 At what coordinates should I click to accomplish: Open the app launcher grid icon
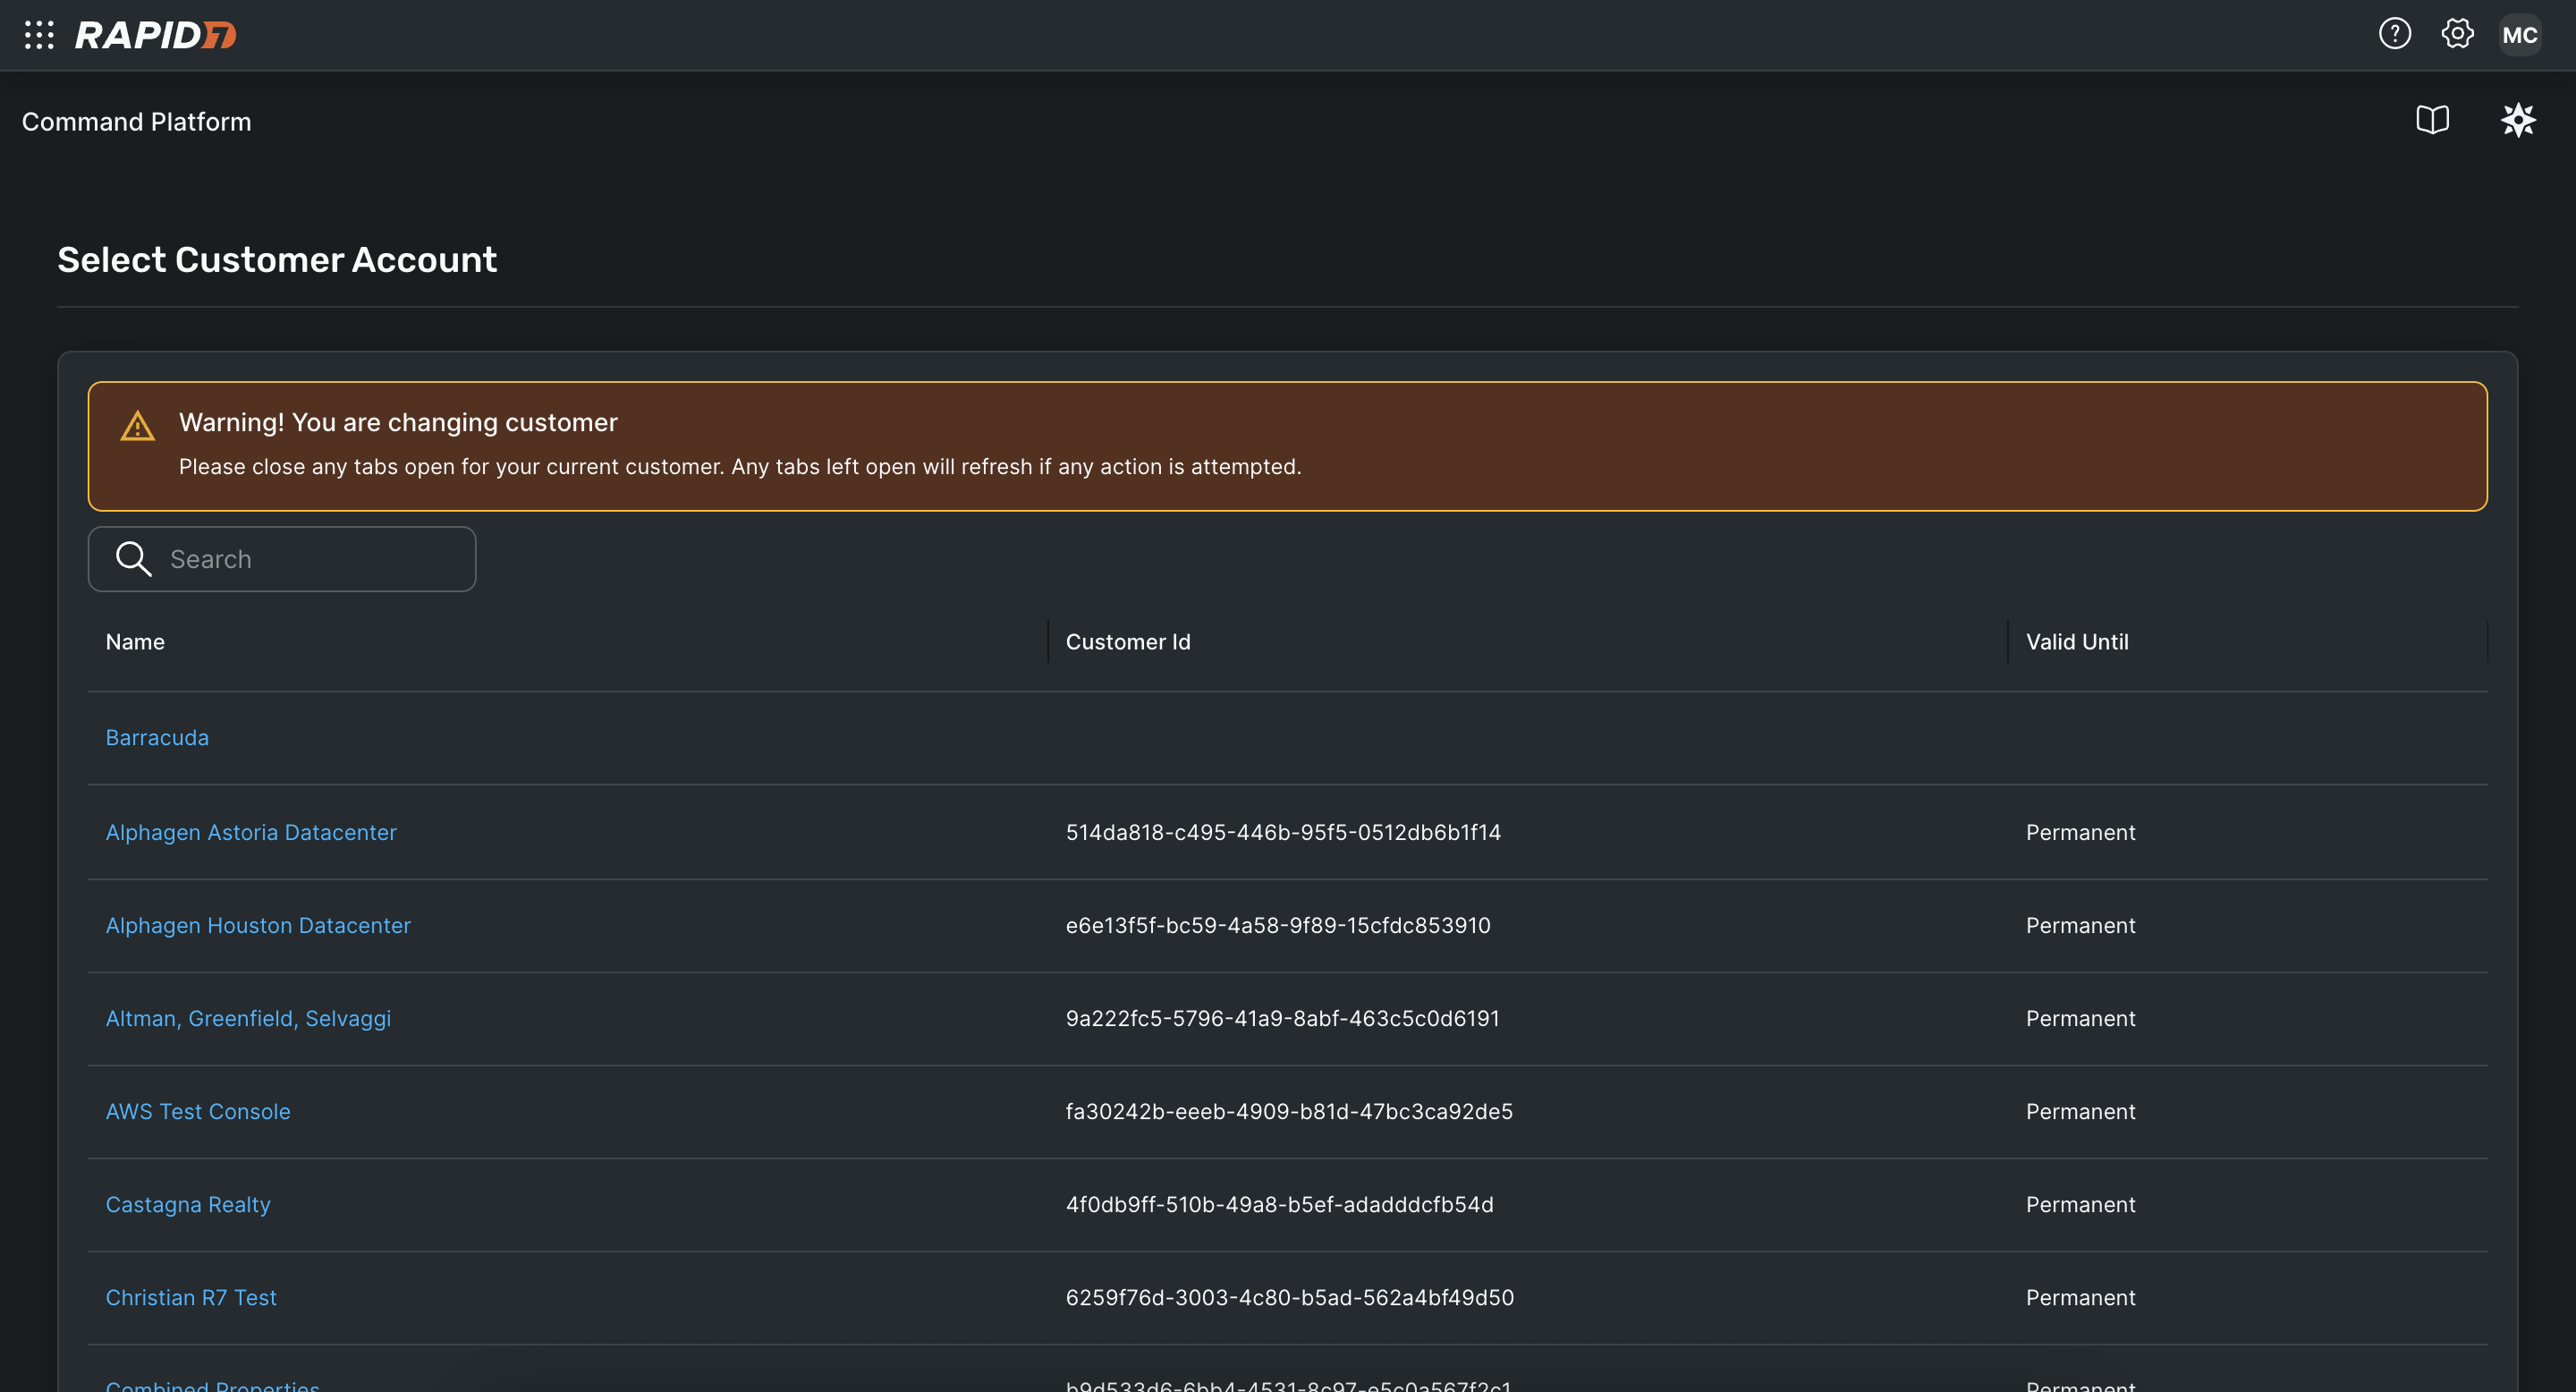pos(39,34)
